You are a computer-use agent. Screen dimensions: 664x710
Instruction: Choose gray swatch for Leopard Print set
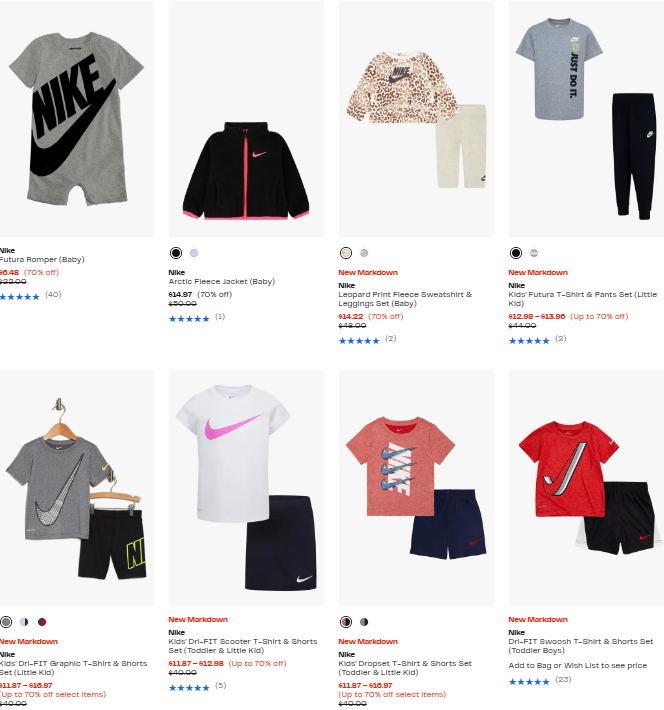[364, 253]
